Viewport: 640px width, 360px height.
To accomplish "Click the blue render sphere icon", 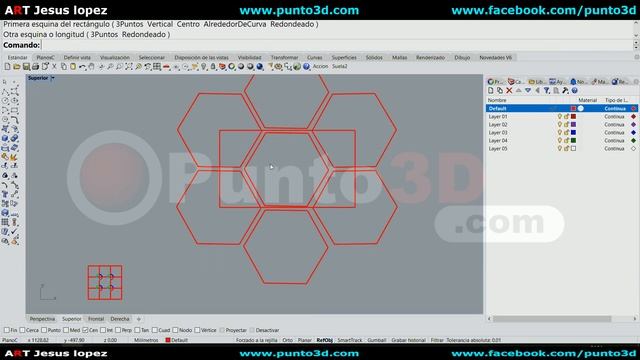I will coord(260,67).
